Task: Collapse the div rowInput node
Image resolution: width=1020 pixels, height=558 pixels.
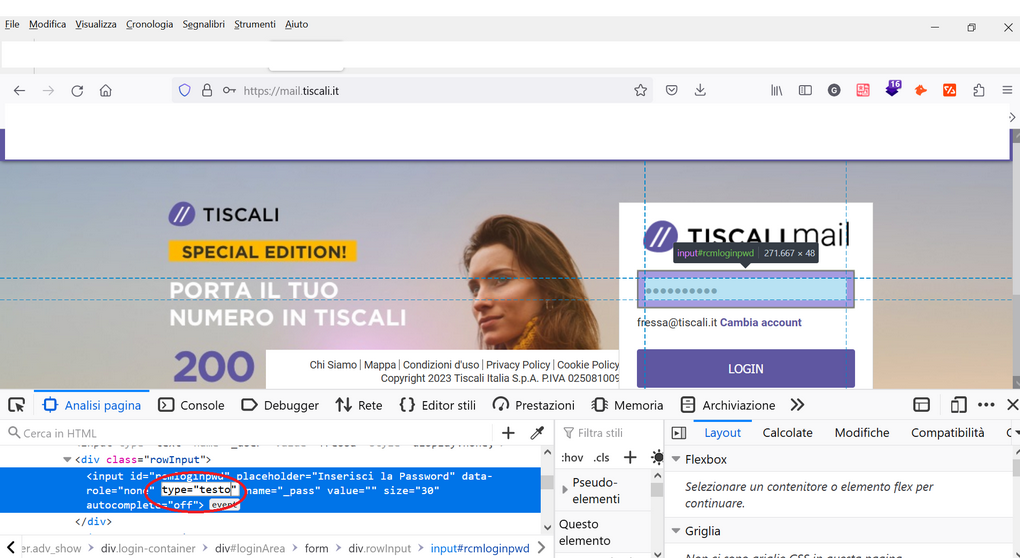Action: pyautogui.click(x=67, y=459)
